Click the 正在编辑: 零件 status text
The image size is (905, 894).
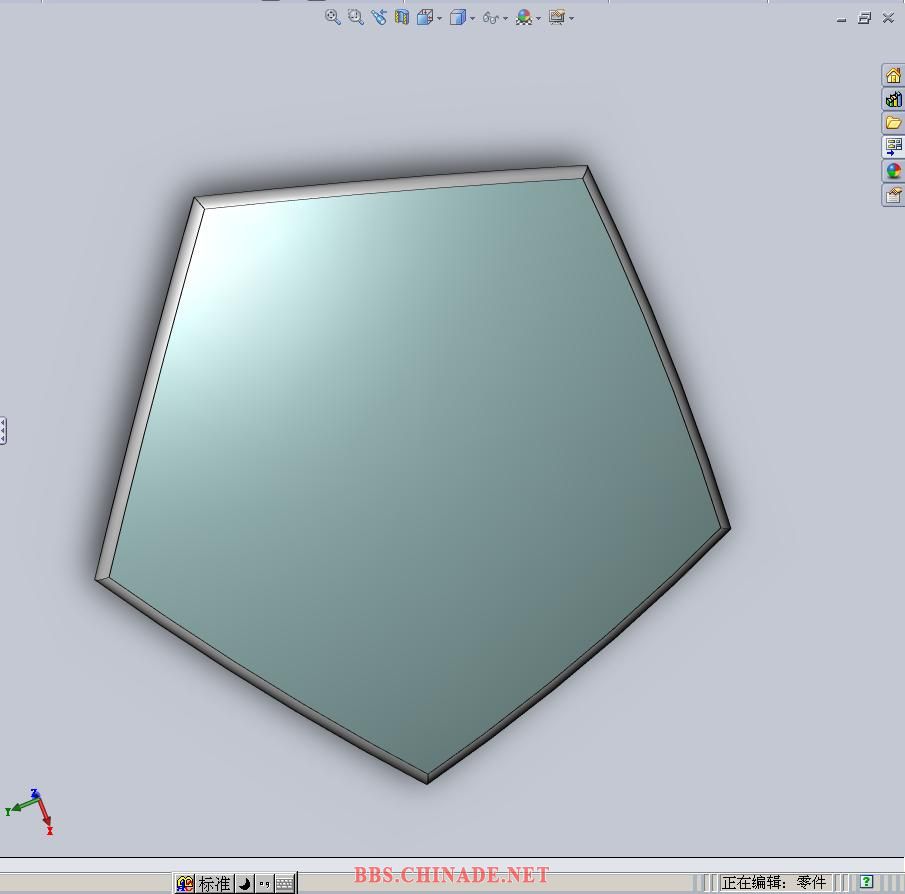coord(773,882)
